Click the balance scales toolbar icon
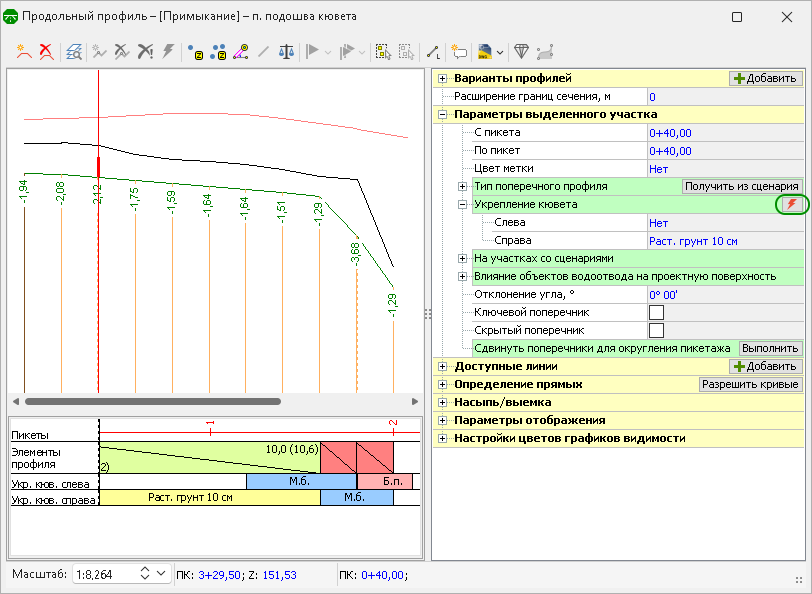The width and height of the screenshot is (812, 594). pos(286,50)
